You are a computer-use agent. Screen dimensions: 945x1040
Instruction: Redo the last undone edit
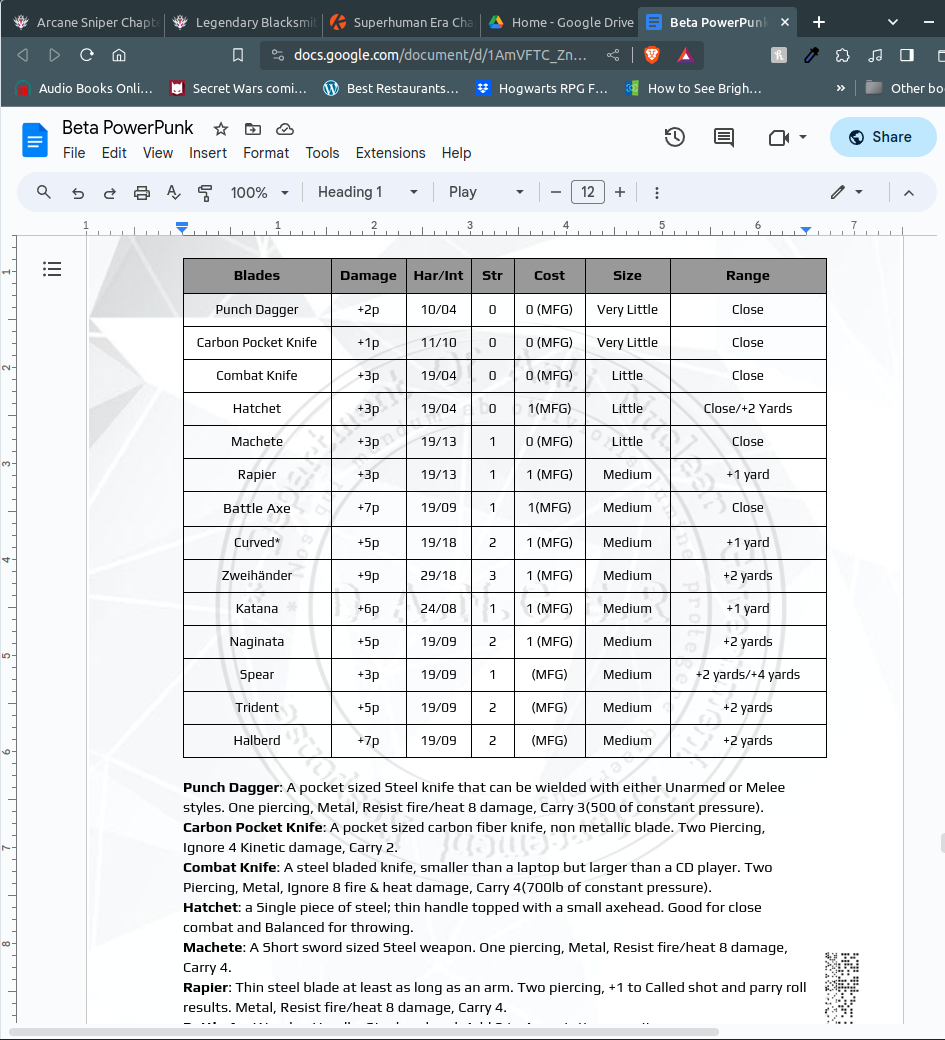pos(109,192)
